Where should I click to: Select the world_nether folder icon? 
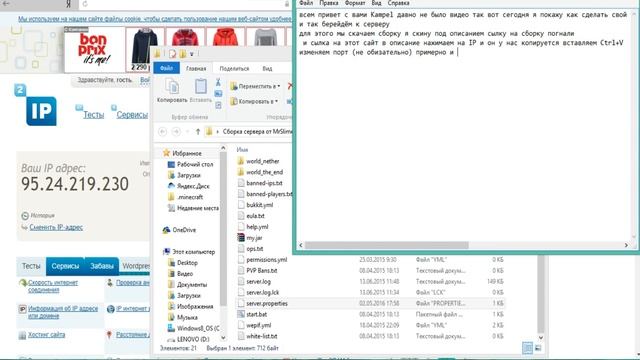pyautogui.click(x=241, y=161)
